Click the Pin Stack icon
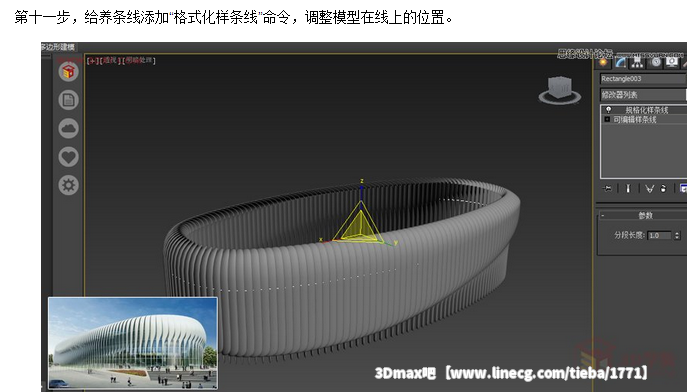 pyautogui.click(x=607, y=188)
